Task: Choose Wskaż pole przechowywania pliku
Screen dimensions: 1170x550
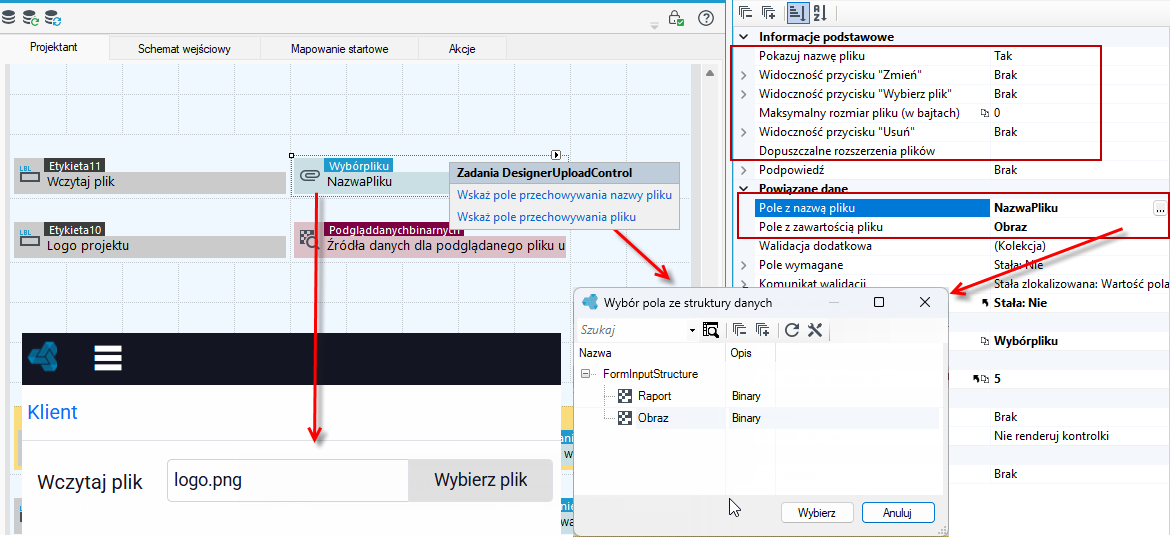Action: (546, 217)
